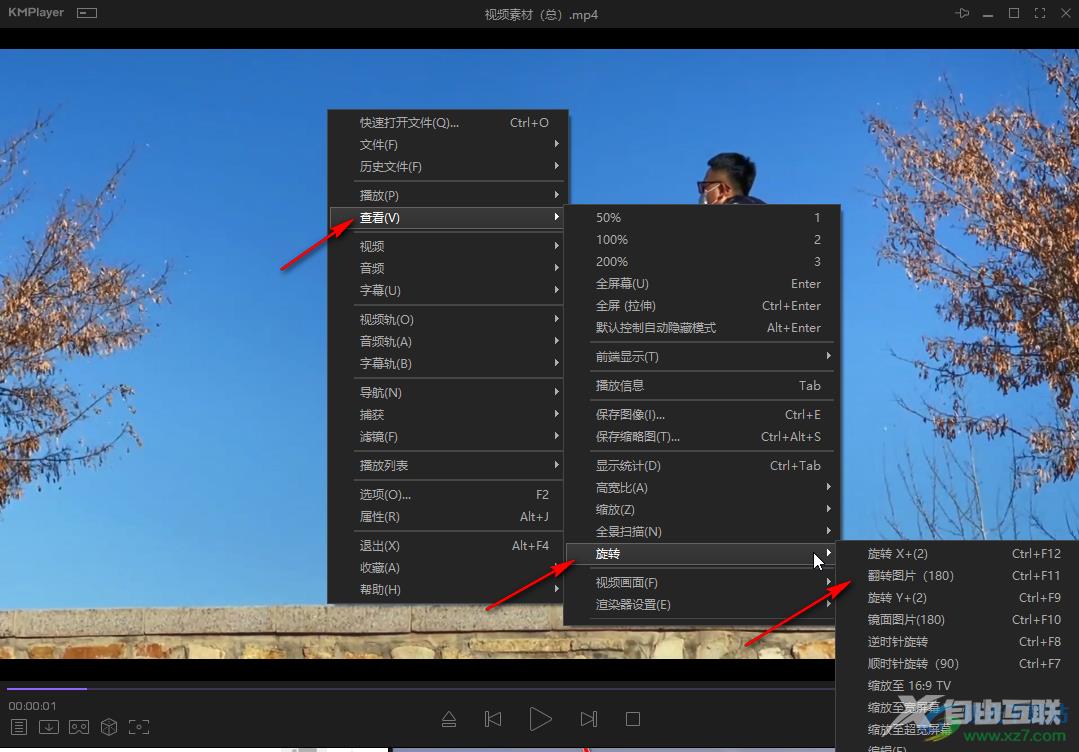The image size is (1079, 752).
Task: Open the 高宽比(A) submenu
Action: click(701, 487)
